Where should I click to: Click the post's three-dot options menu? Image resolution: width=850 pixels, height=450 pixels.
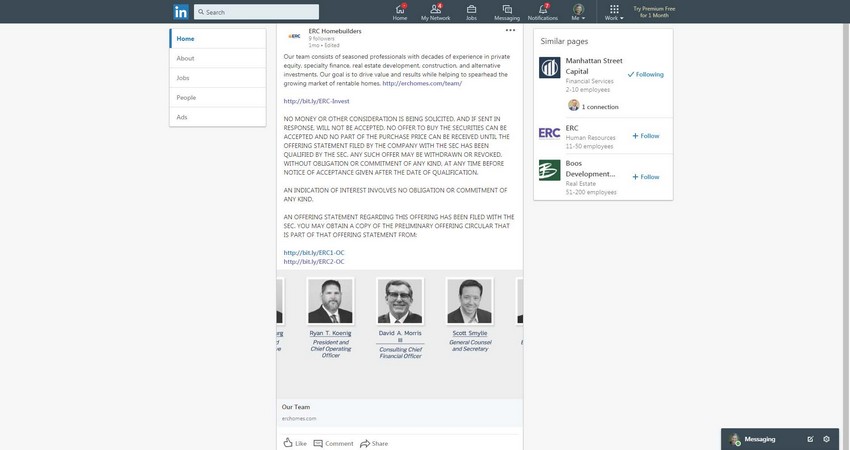tap(511, 31)
